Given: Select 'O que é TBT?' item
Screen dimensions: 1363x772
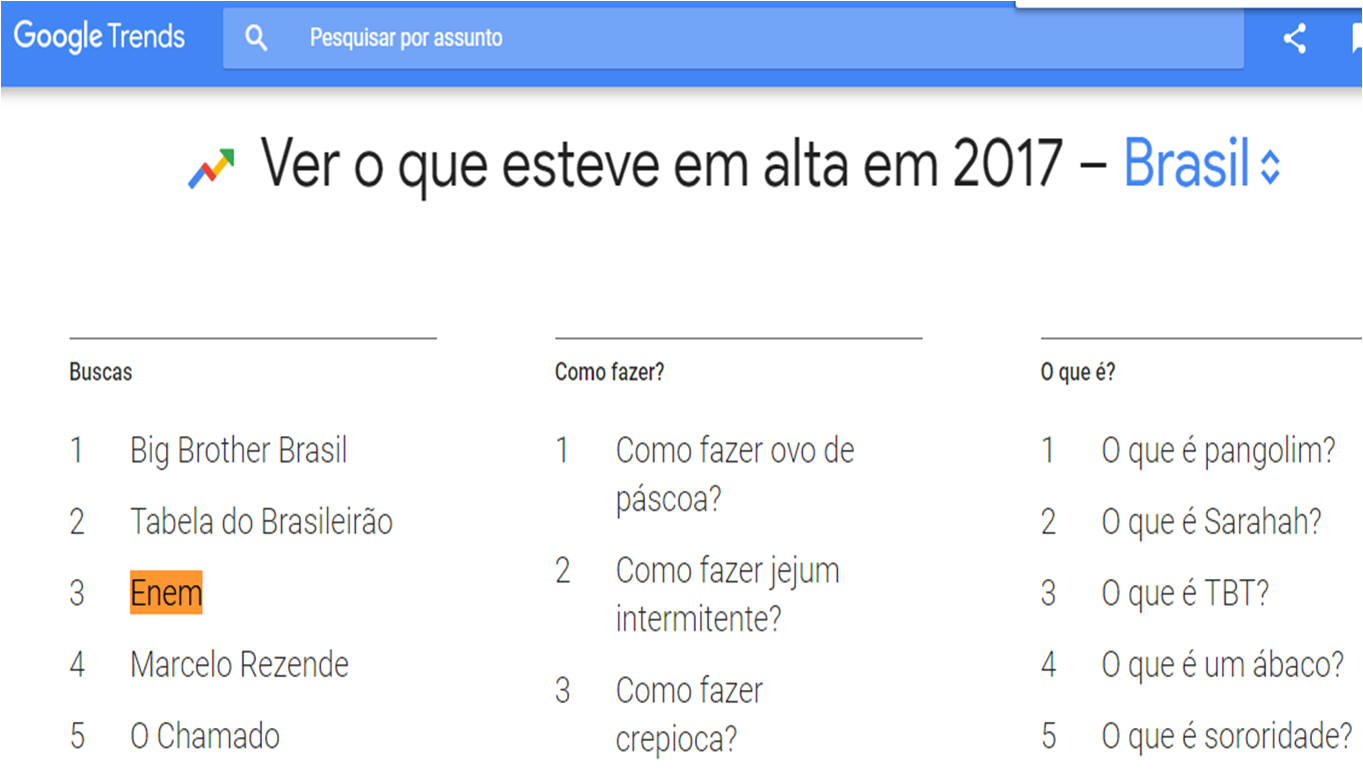Looking at the screenshot, I should [x=1185, y=594].
